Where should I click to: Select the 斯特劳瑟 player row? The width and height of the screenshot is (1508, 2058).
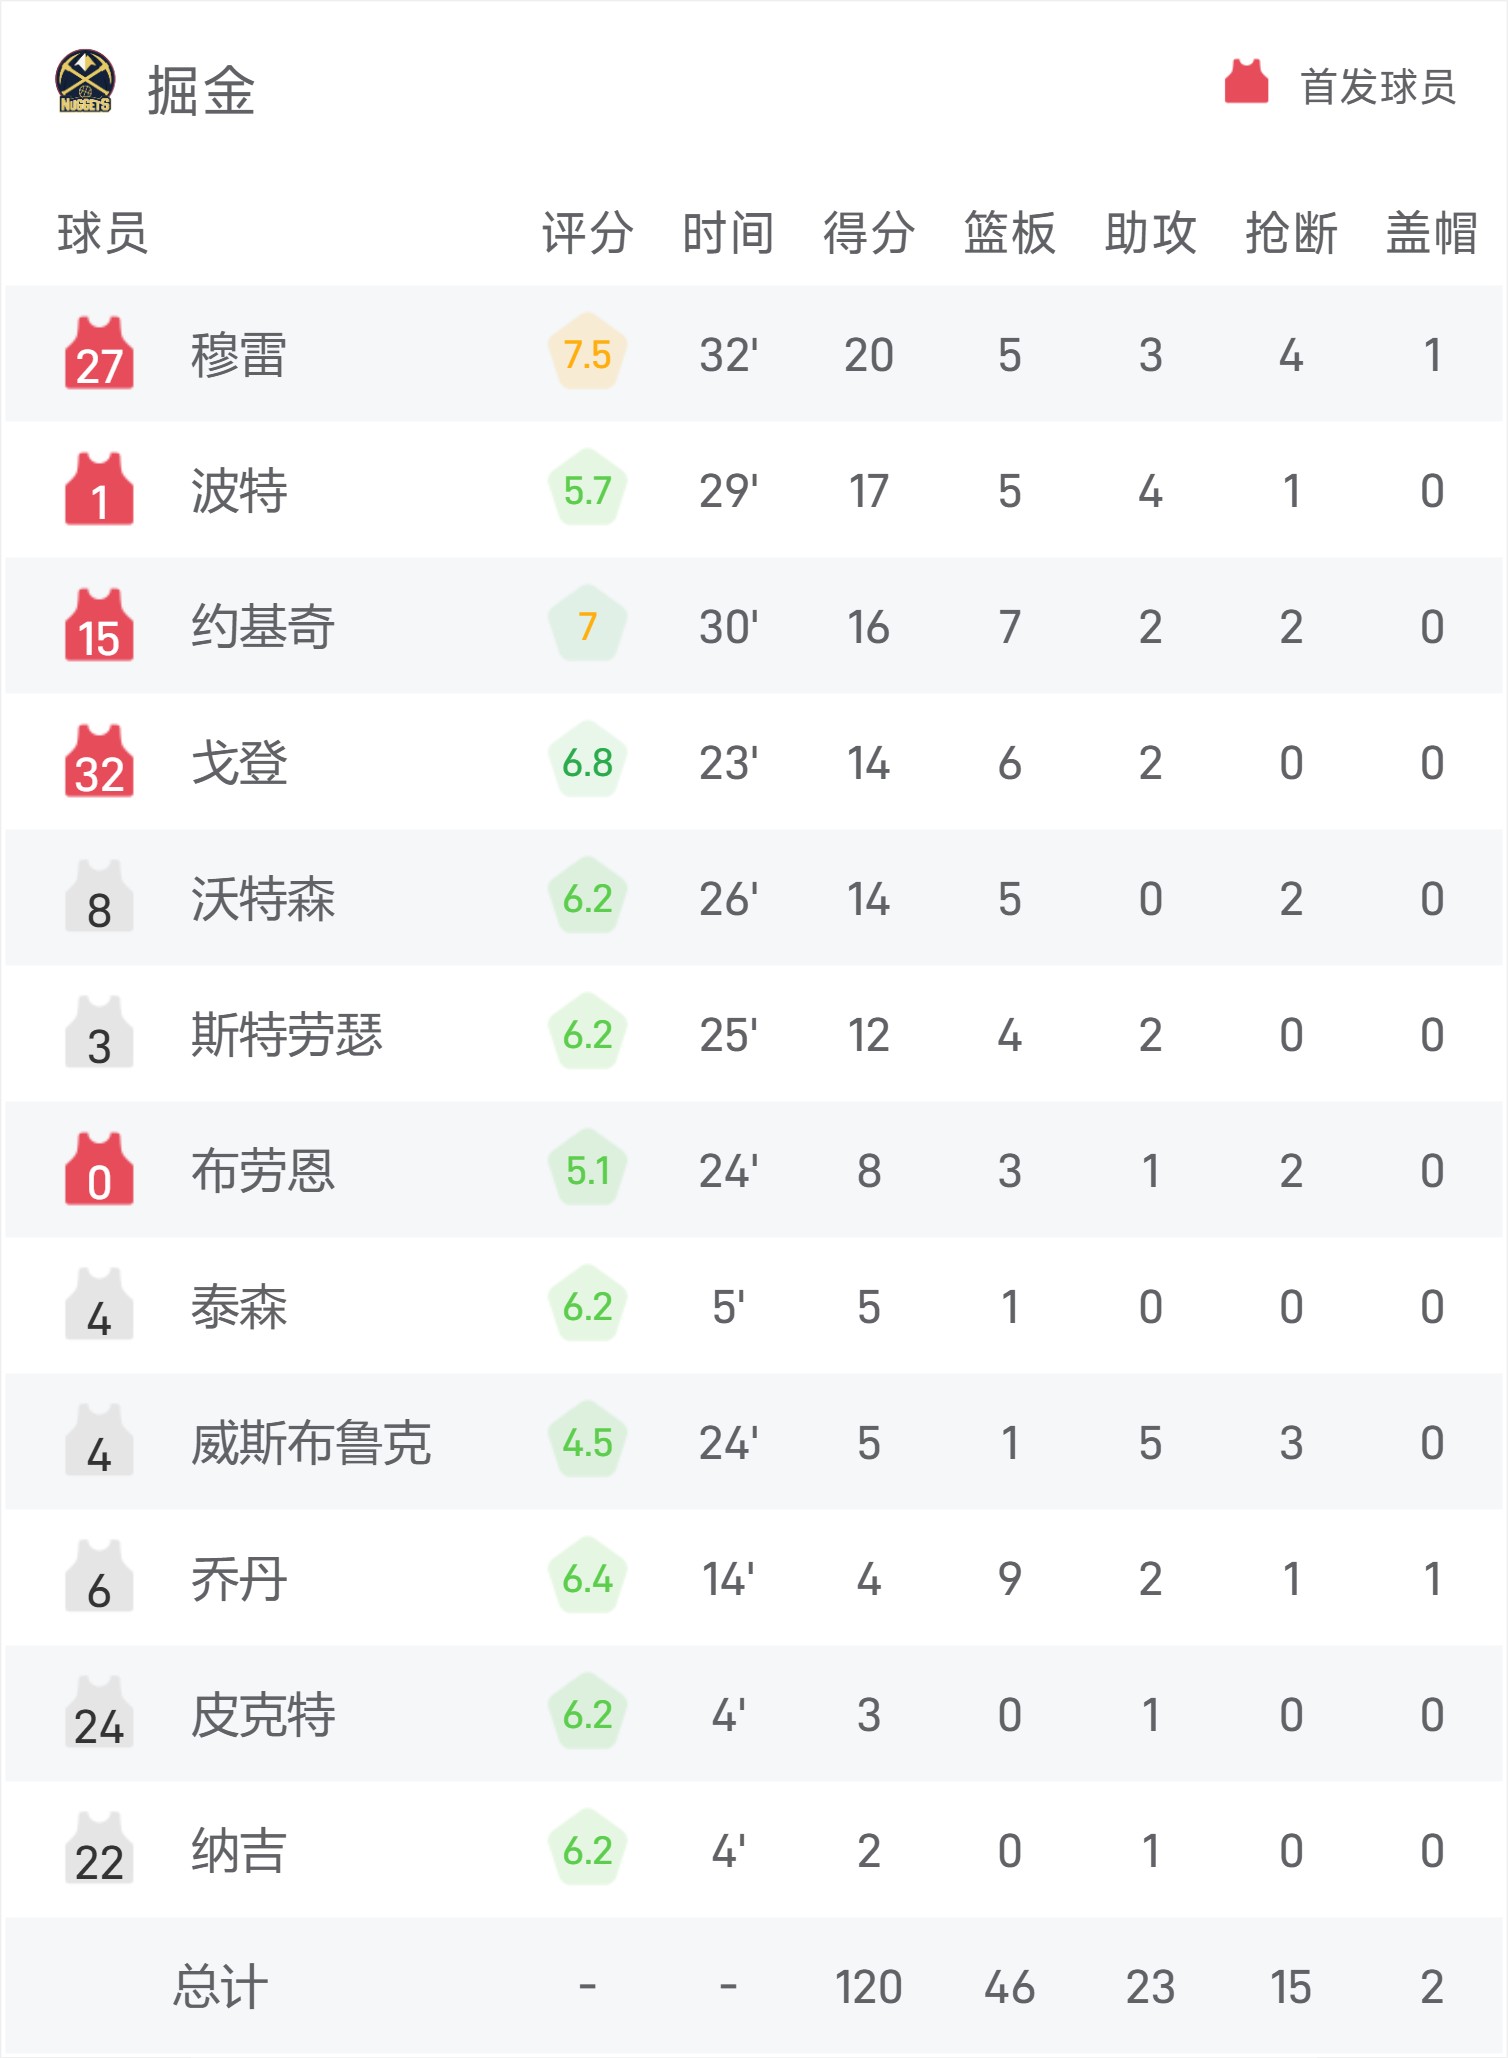point(754,1034)
